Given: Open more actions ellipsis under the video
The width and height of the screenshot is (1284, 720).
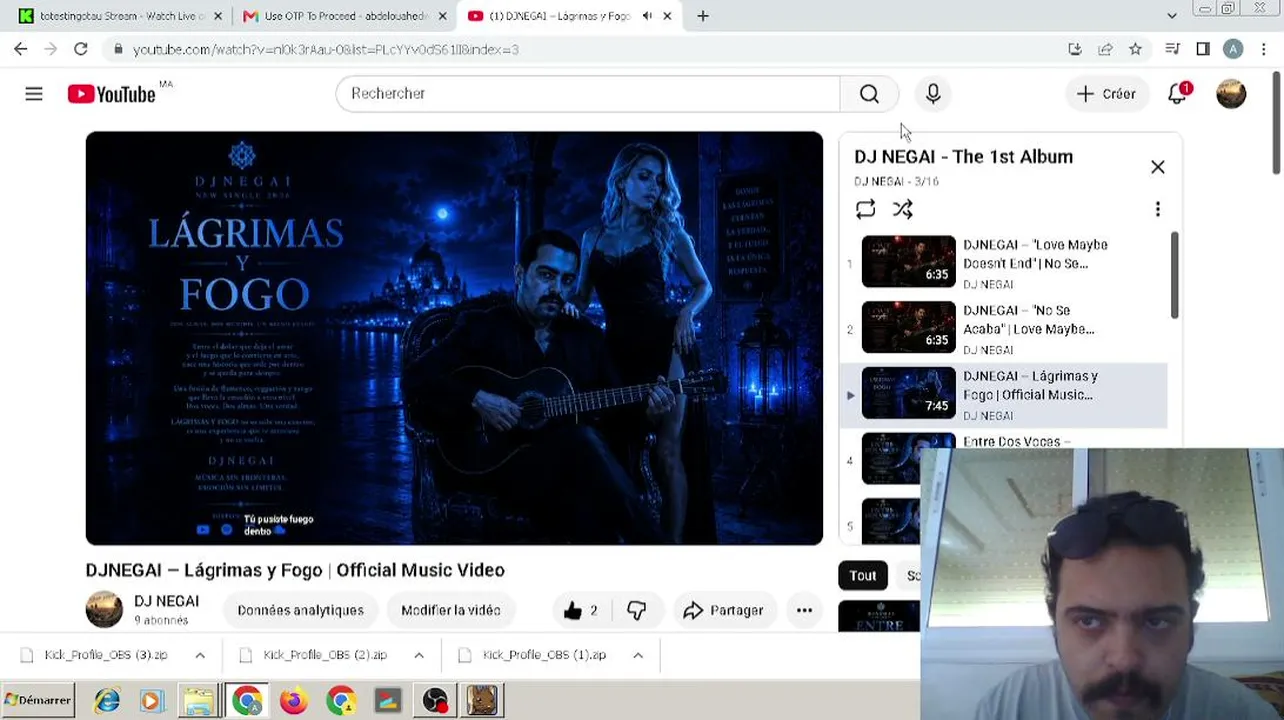Looking at the screenshot, I should pos(804,610).
